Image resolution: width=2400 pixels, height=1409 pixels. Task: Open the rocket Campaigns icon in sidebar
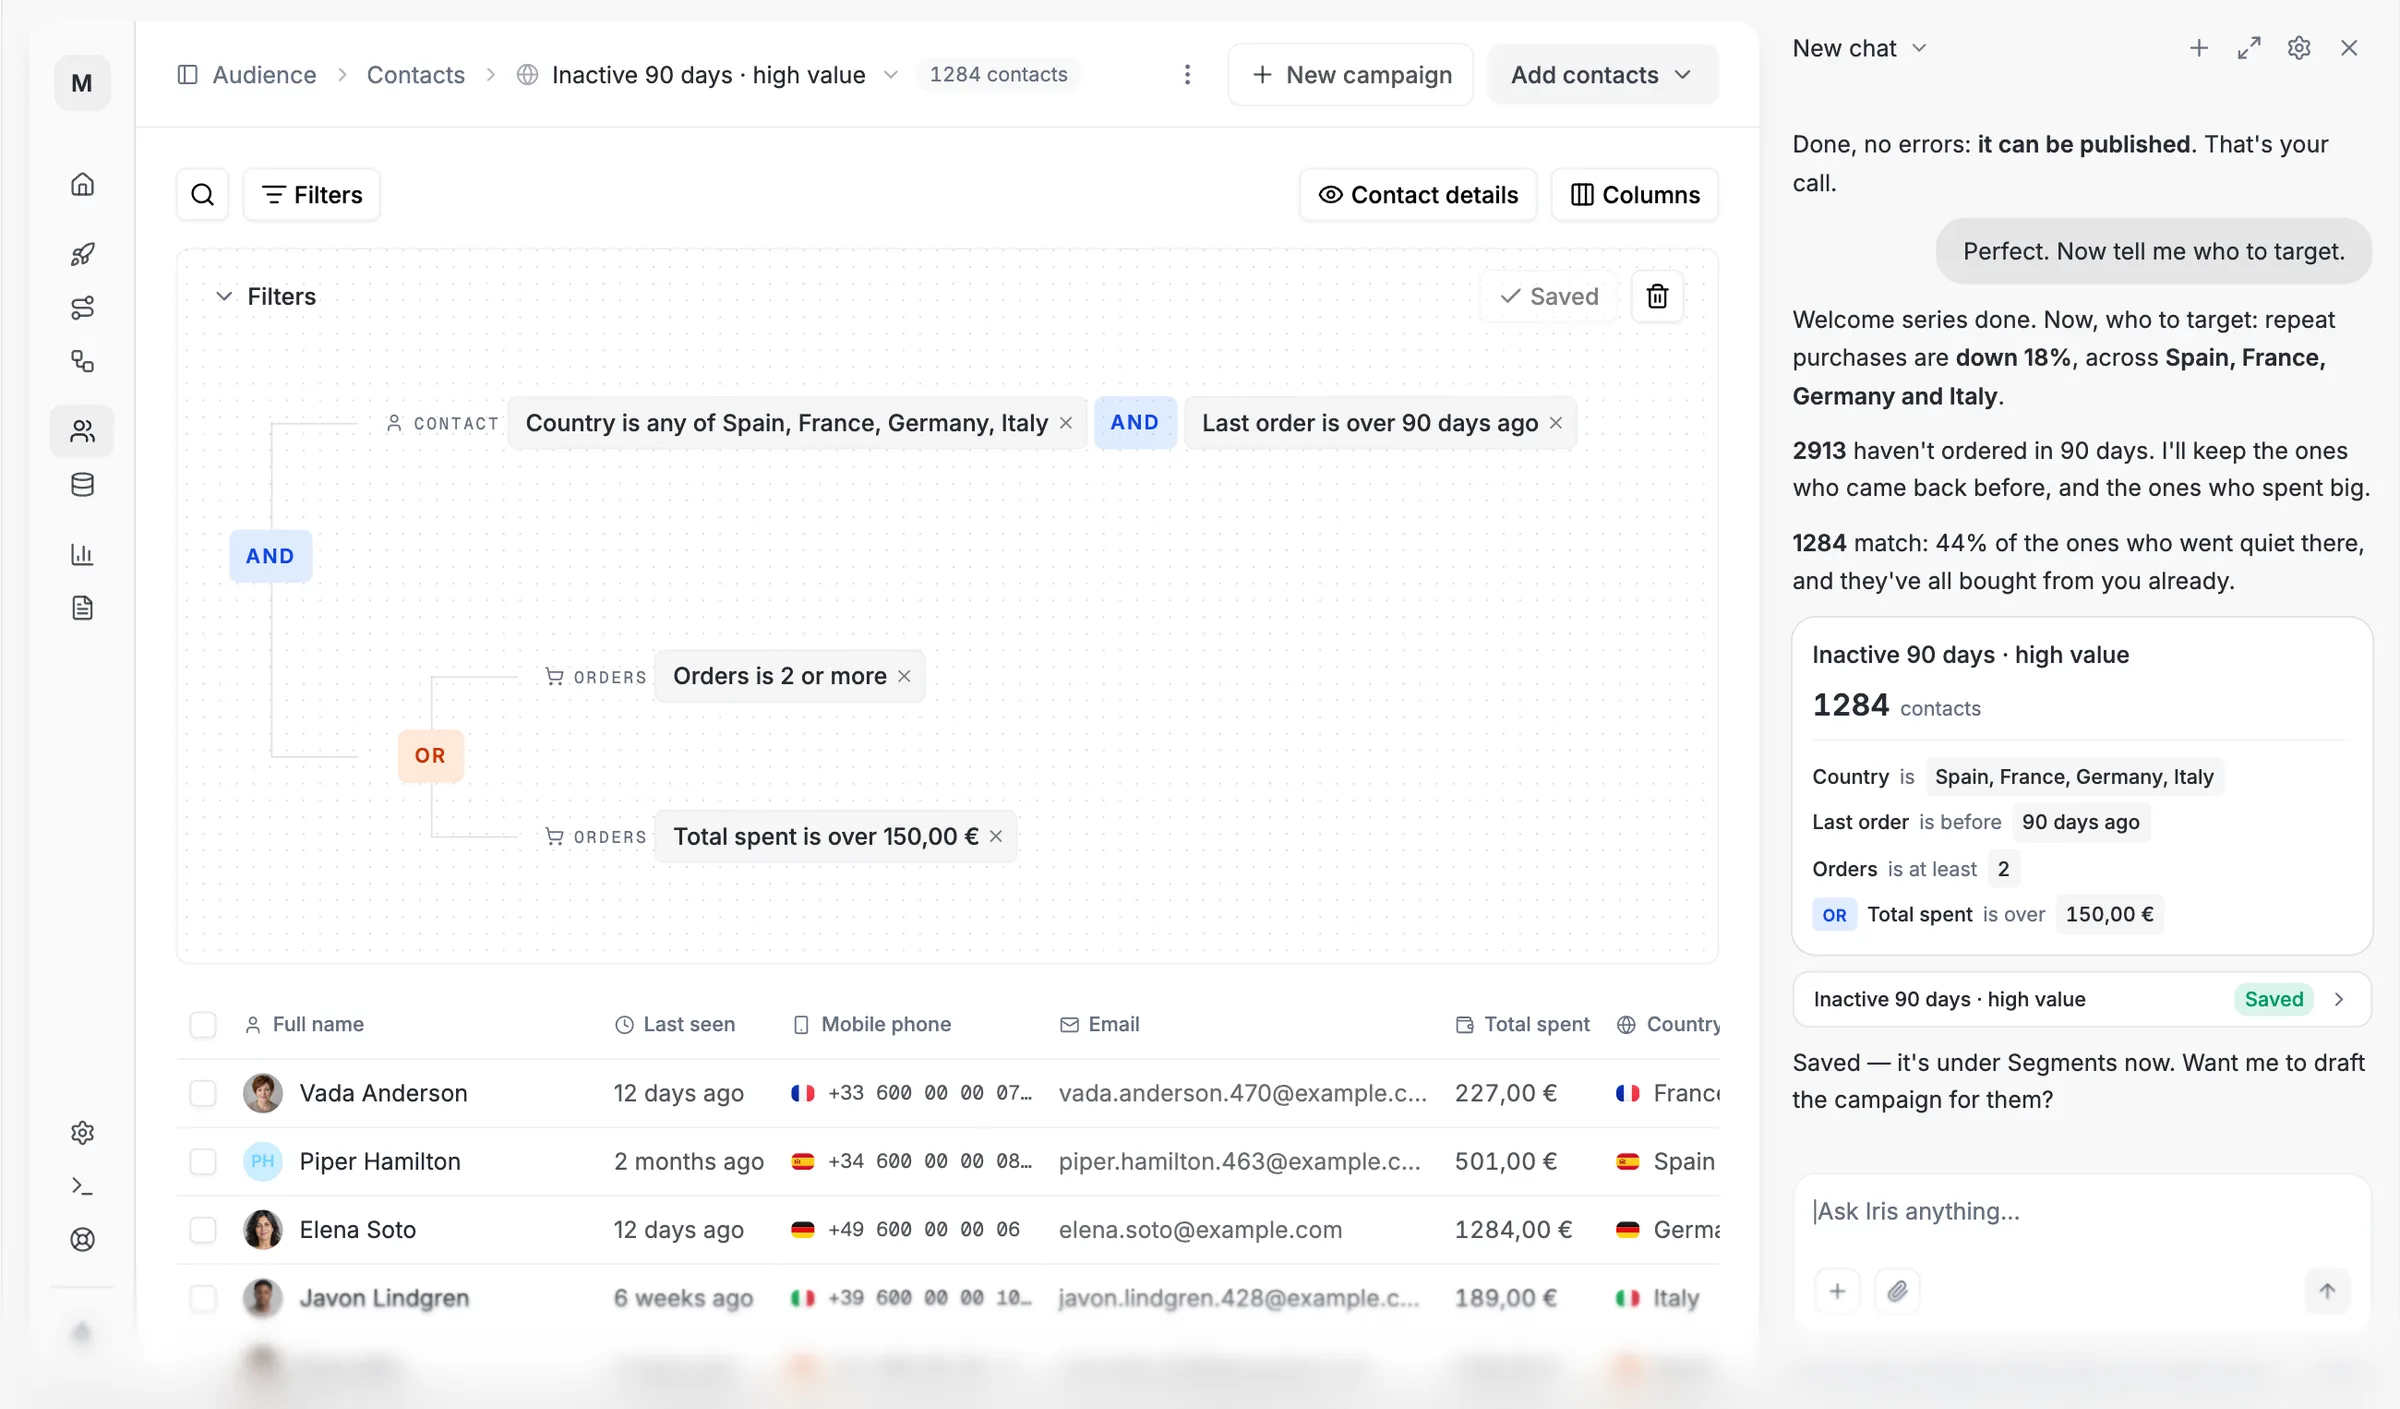(x=83, y=254)
